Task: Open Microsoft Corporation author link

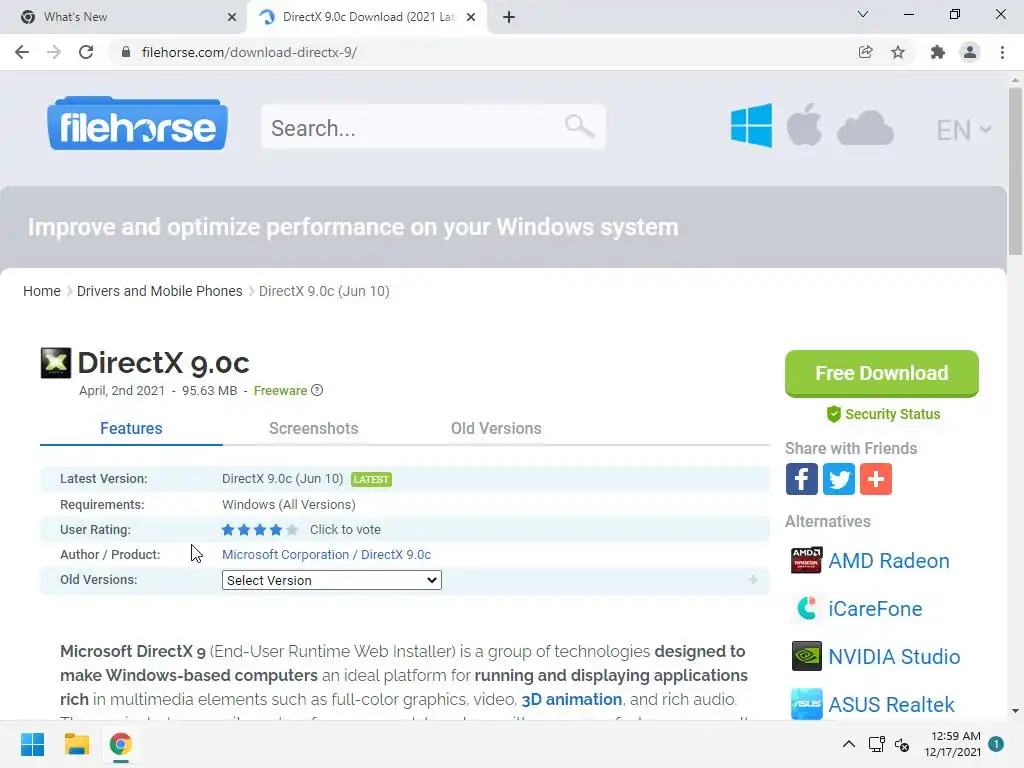Action: click(x=285, y=554)
